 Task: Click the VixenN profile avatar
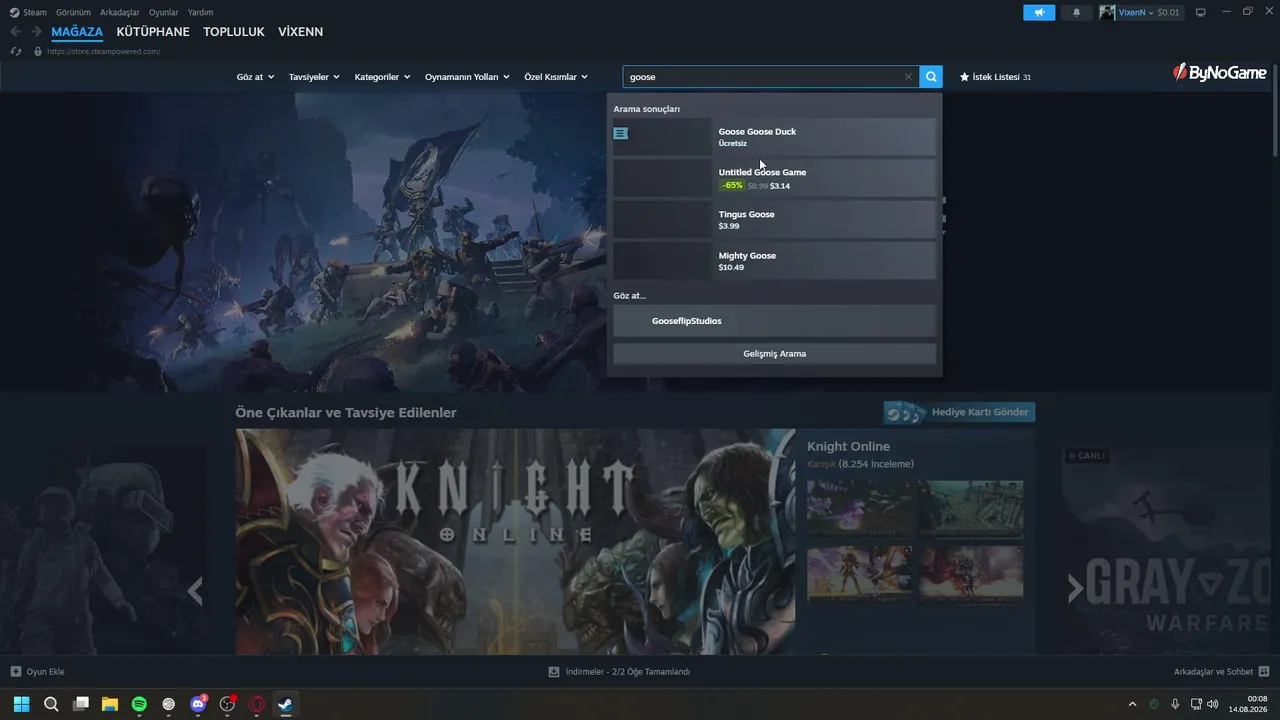click(x=1107, y=13)
